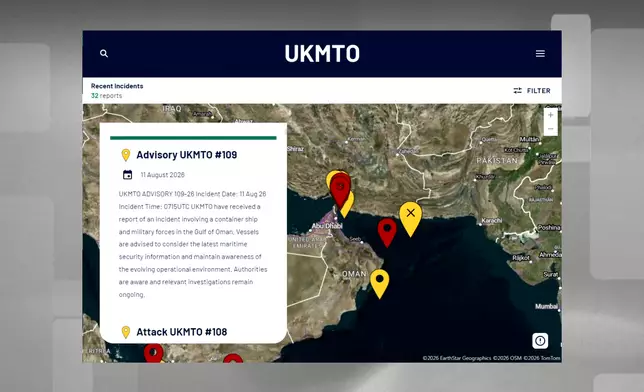
Task: Zoom out the map with minus button
Action: coord(550,129)
